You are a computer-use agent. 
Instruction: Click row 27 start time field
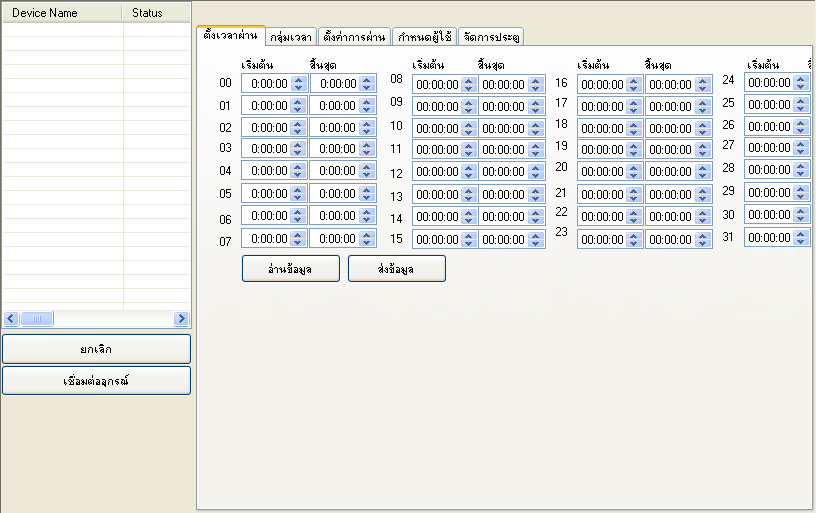[x=777, y=147]
